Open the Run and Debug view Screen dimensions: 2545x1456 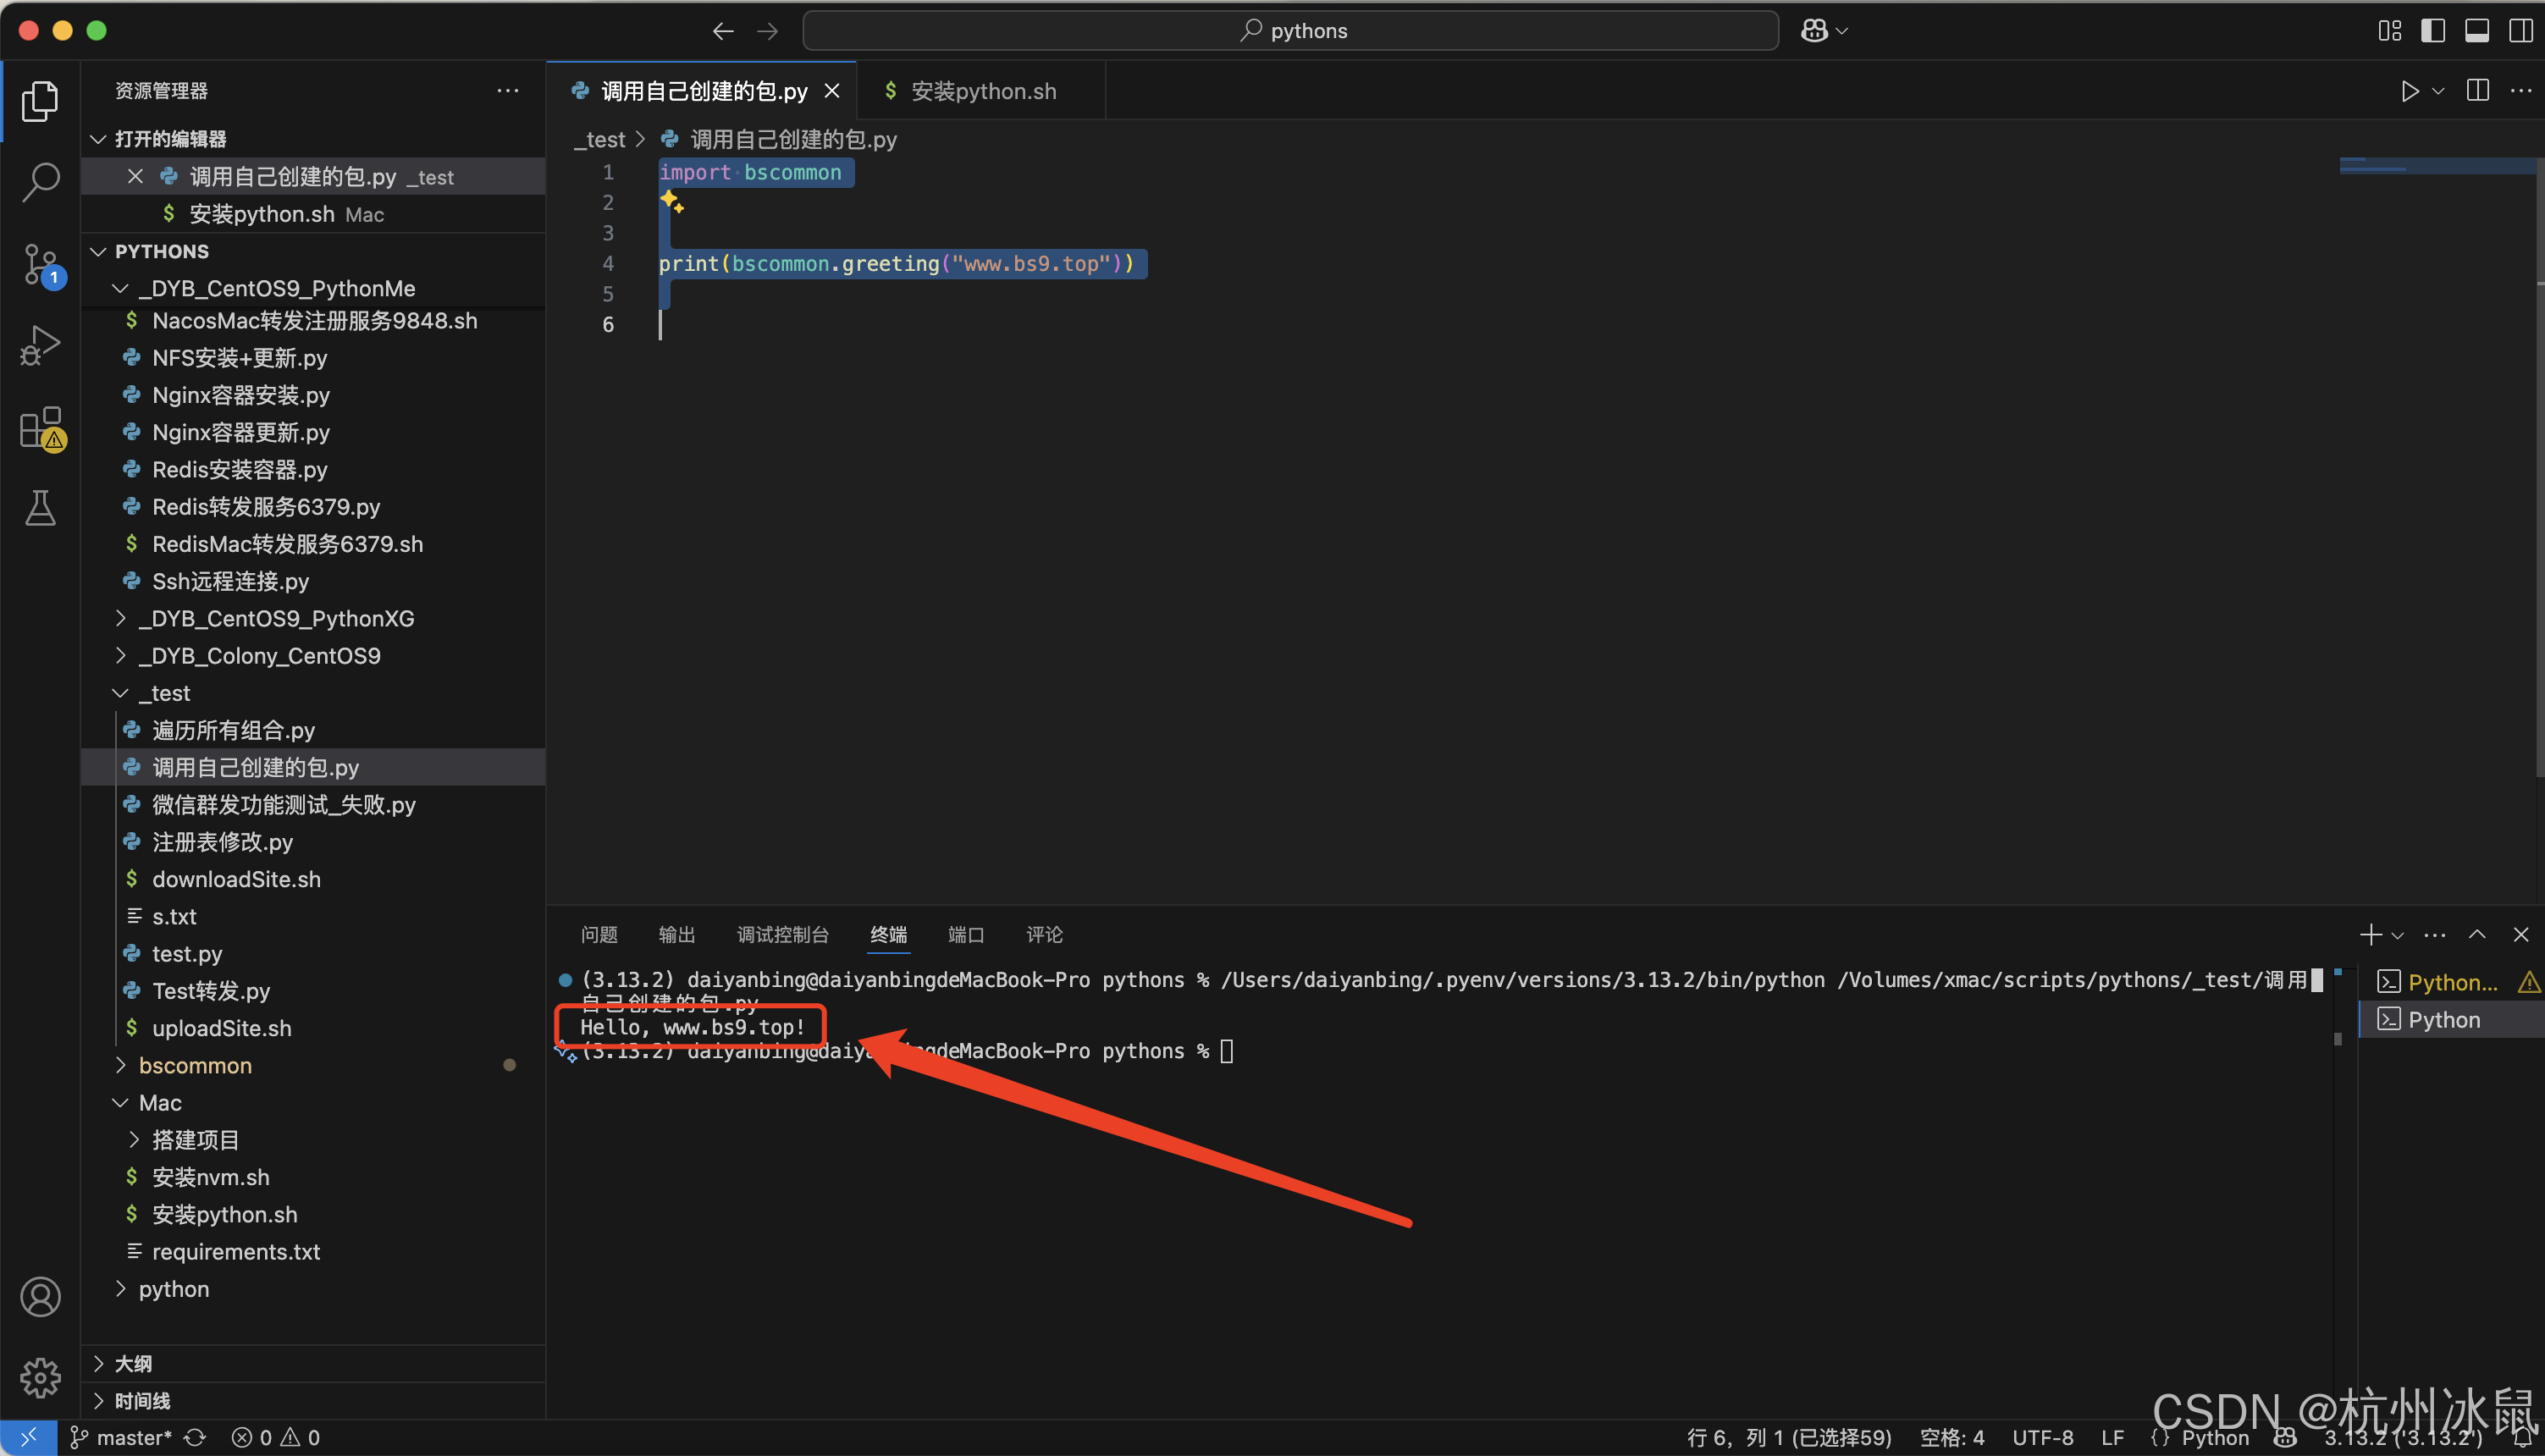(x=40, y=345)
